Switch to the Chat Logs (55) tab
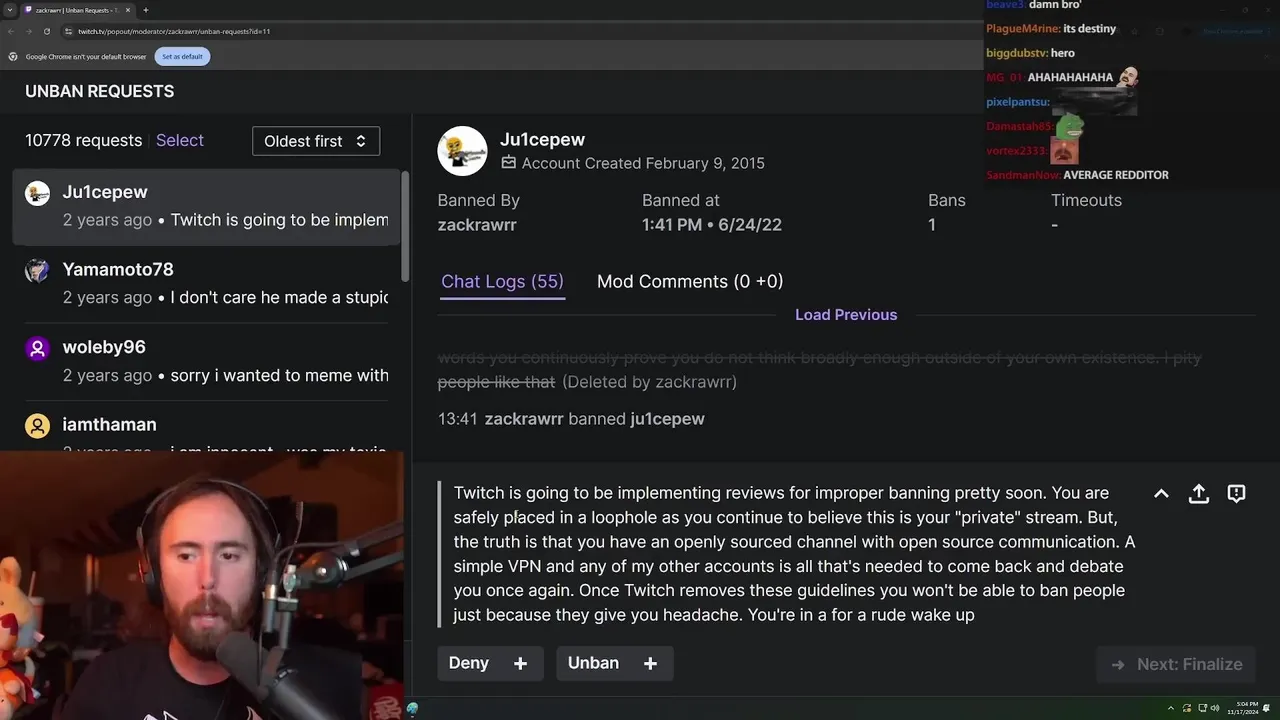The height and width of the screenshot is (720, 1280). click(502, 282)
